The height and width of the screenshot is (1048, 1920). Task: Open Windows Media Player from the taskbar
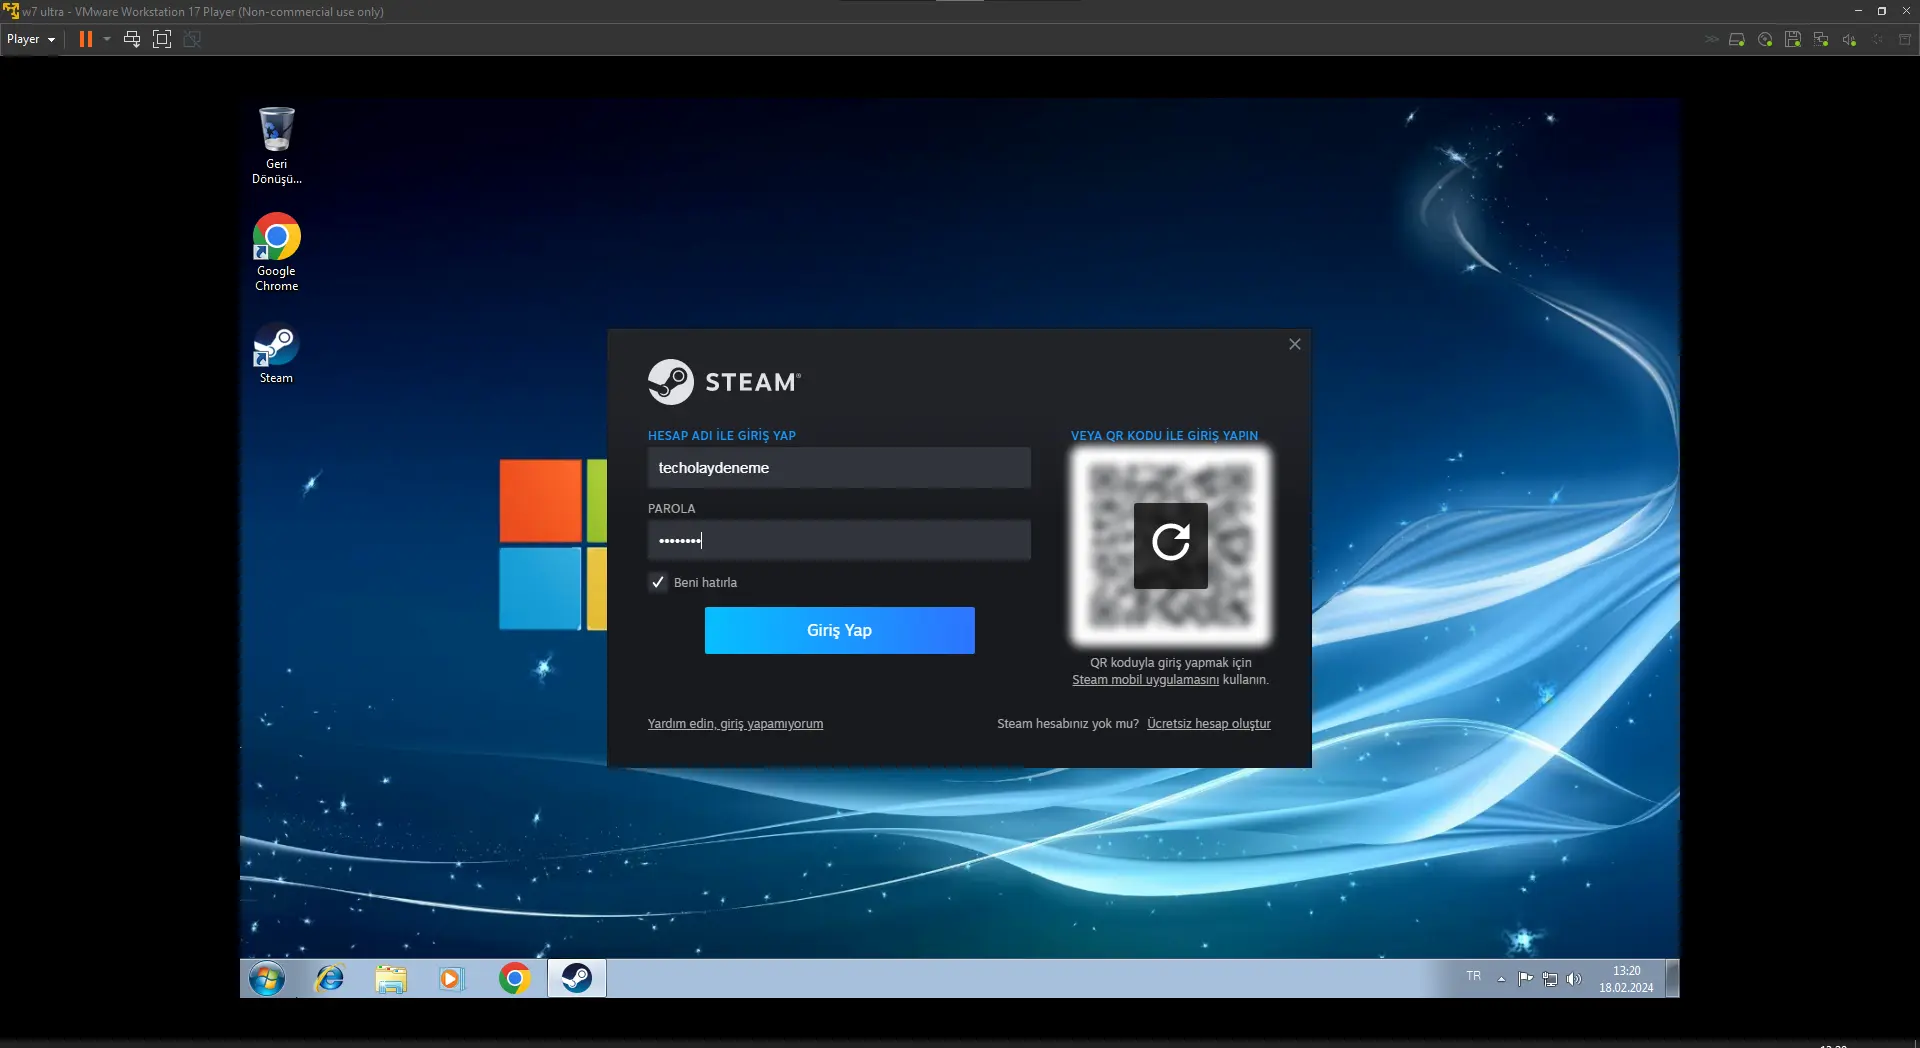(x=452, y=979)
